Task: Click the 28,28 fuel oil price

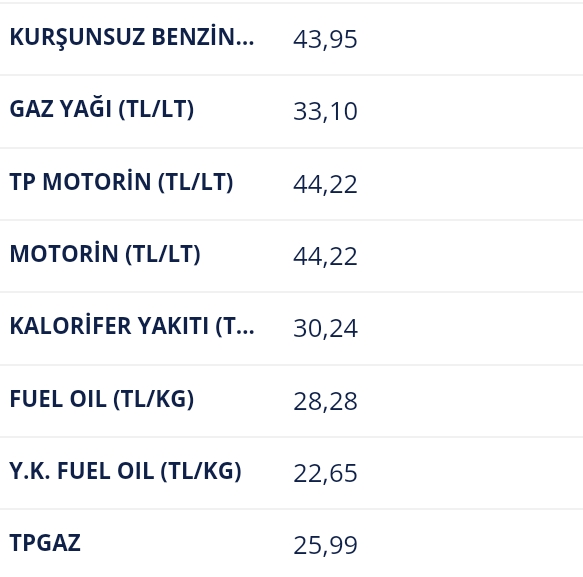Action: (325, 402)
